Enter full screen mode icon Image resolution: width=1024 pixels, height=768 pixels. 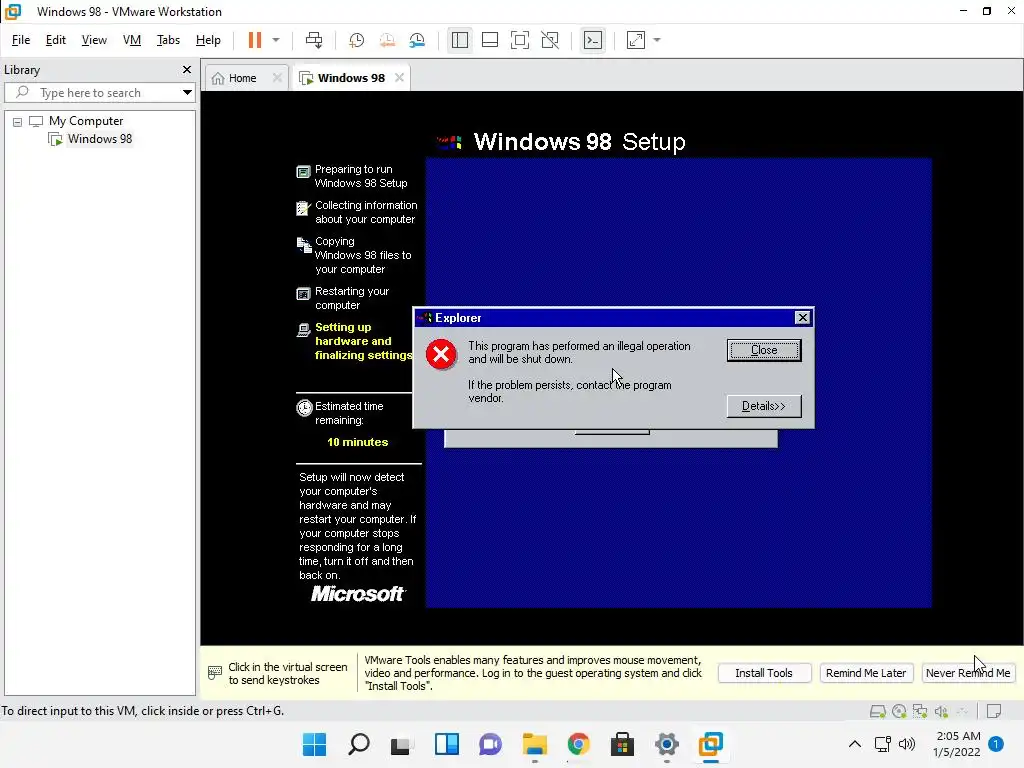[x=520, y=40]
